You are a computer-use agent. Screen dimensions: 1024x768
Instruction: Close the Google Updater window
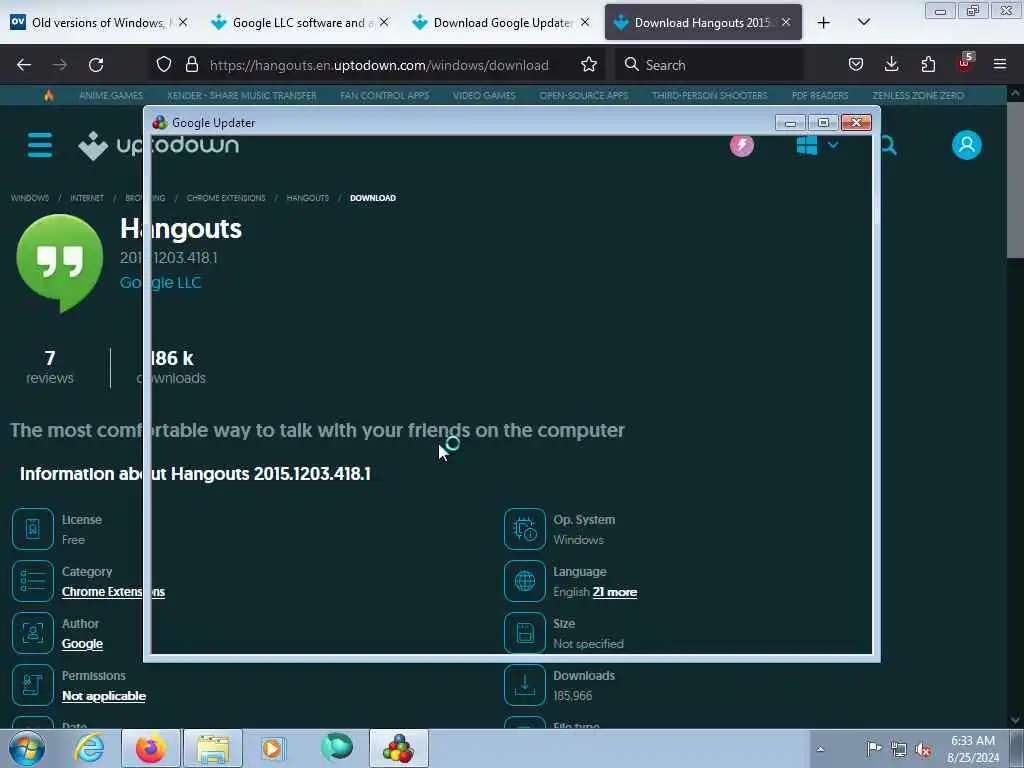(x=856, y=123)
